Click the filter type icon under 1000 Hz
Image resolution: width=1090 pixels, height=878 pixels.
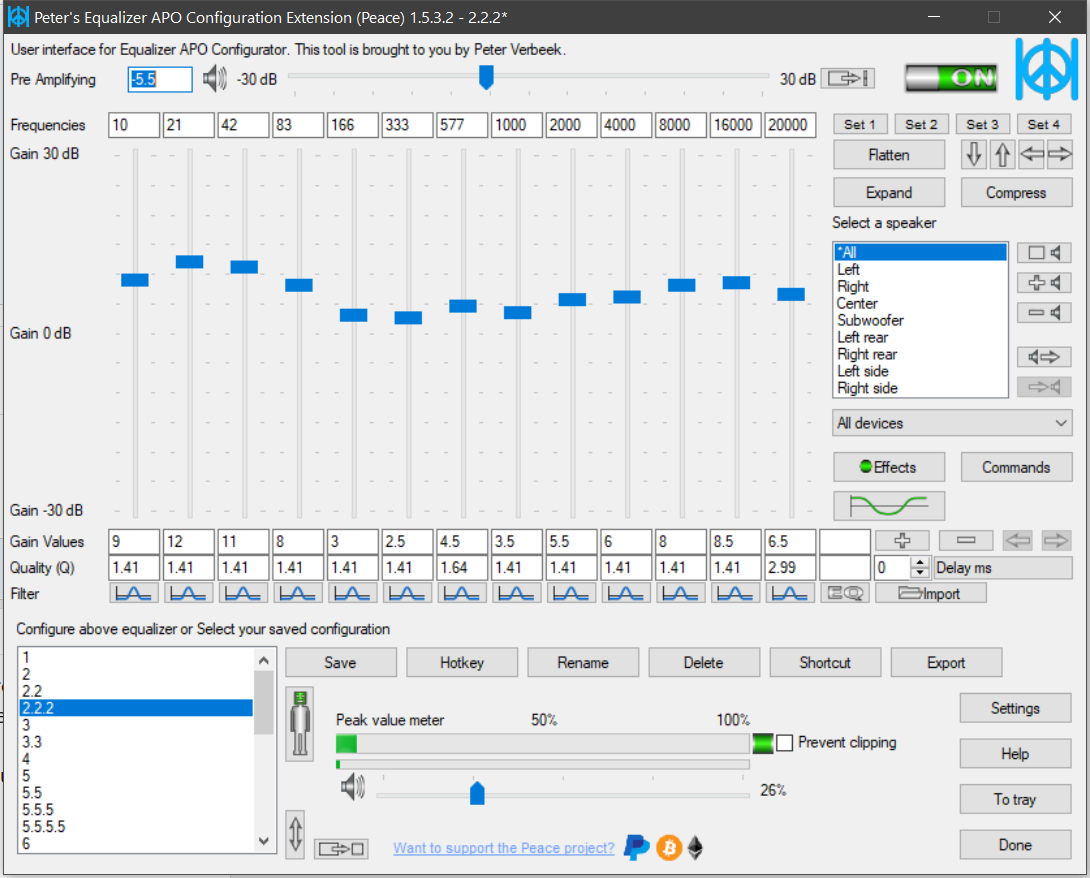click(516, 594)
